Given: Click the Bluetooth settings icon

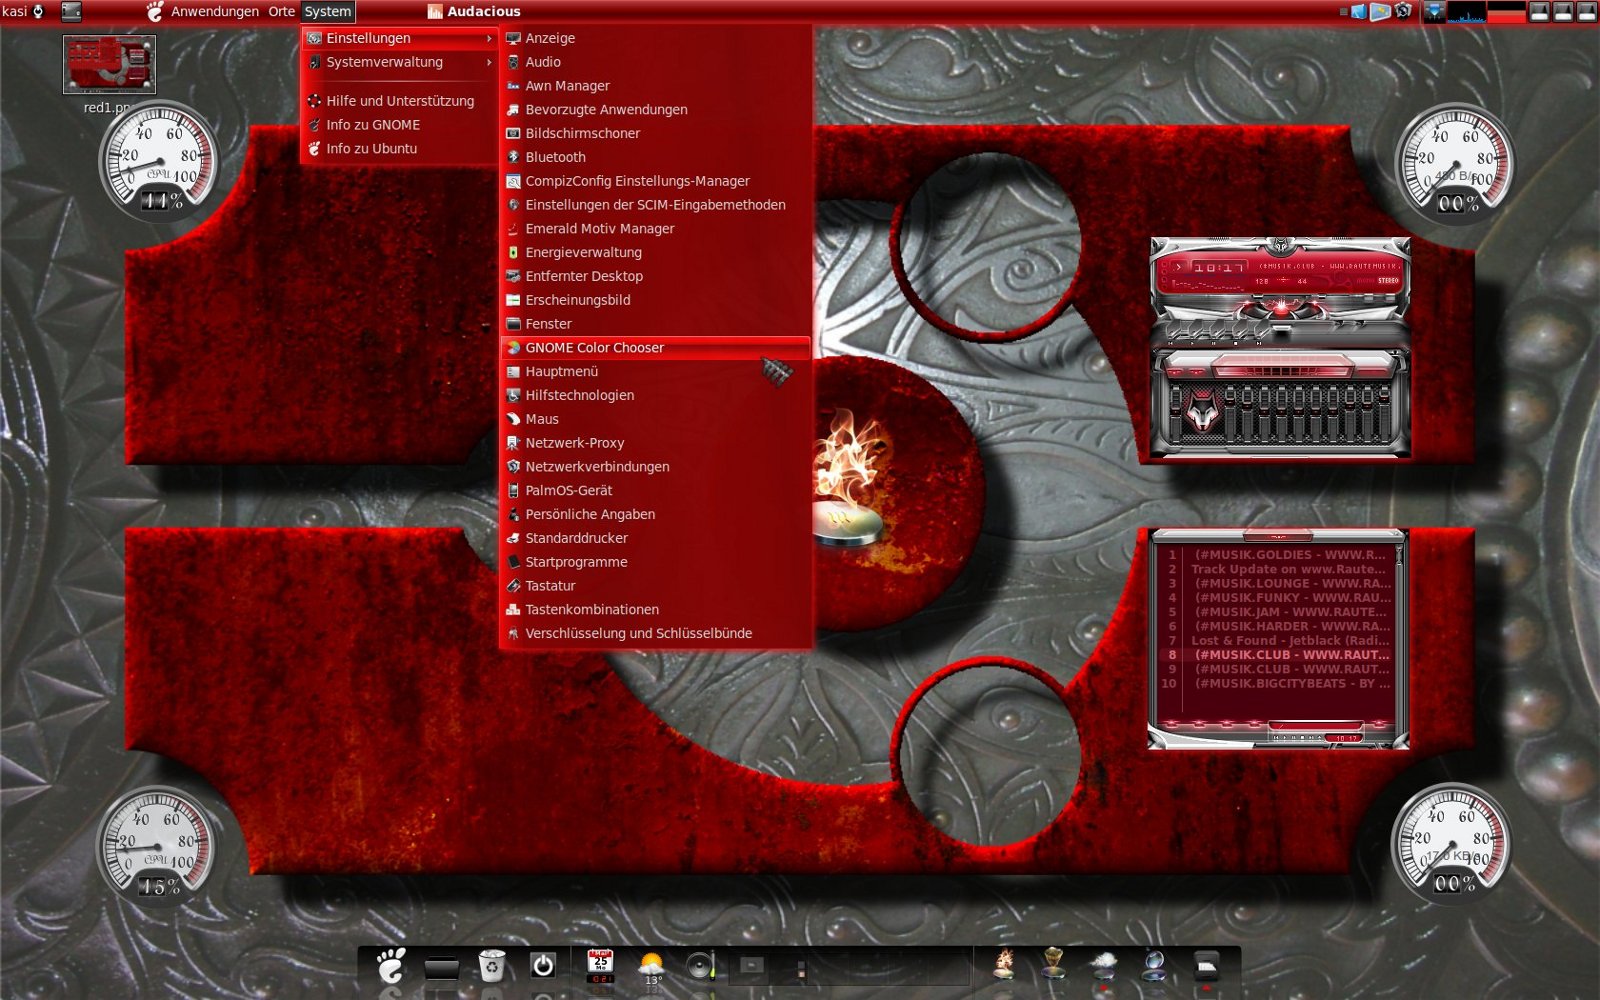Looking at the screenshot, I should click(x=513, y=157).
